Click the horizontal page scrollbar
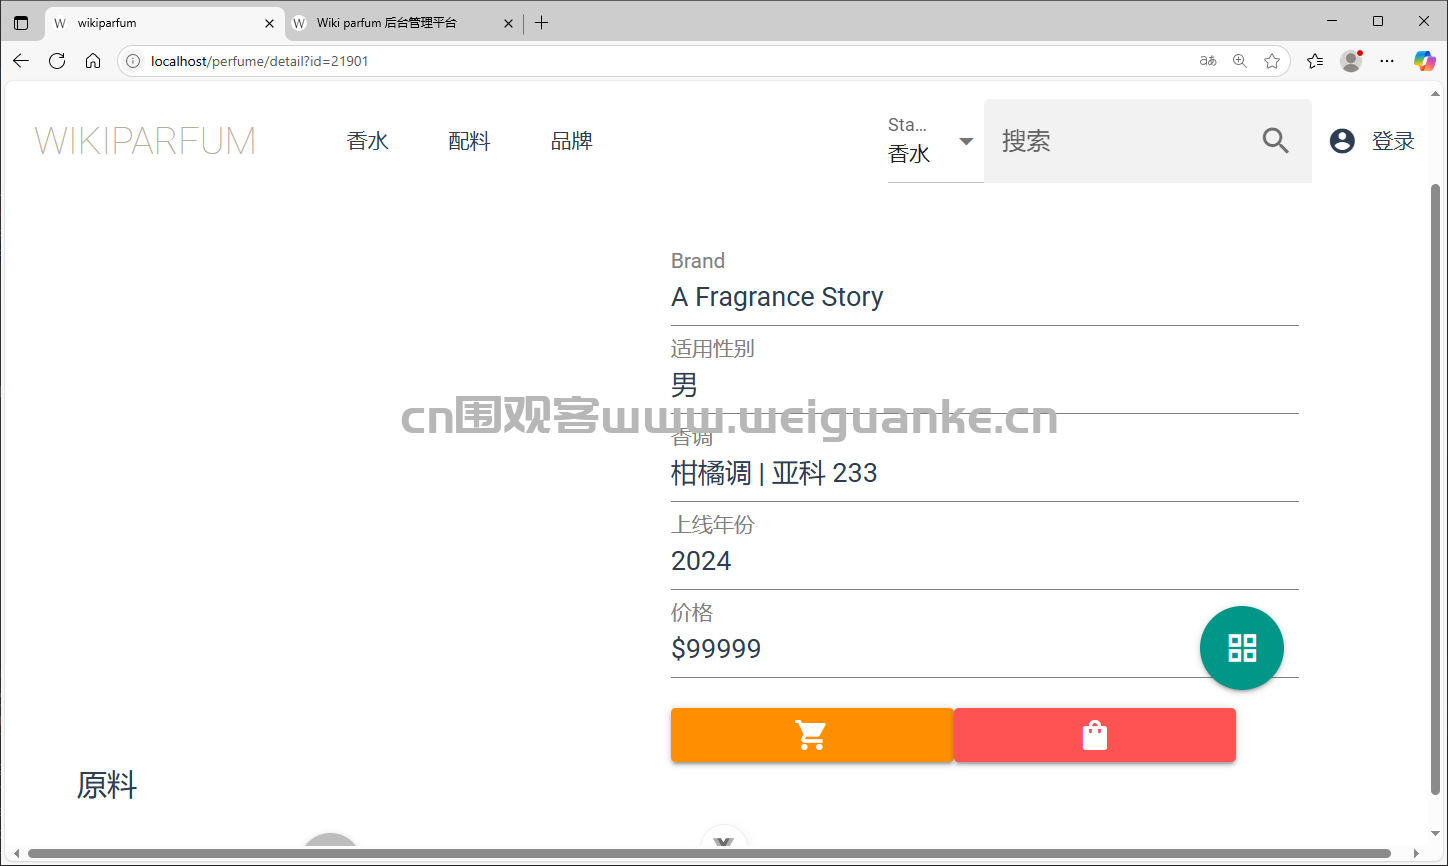1448x866 pixels. (709, 853)
